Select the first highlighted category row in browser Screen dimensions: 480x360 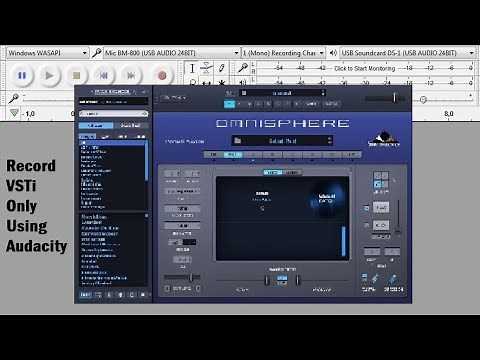tap(112, 143)
